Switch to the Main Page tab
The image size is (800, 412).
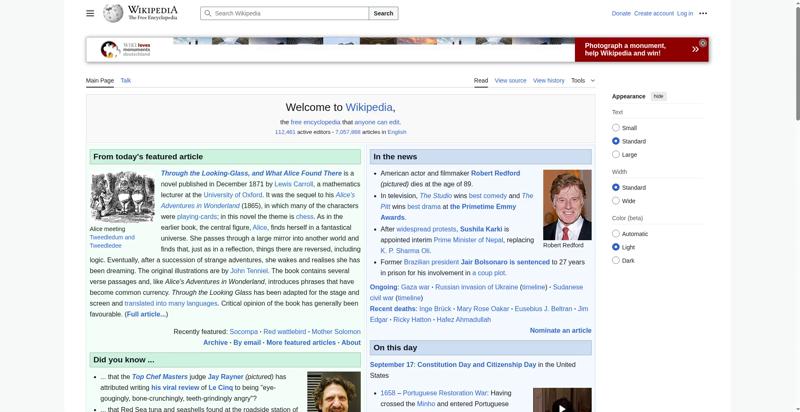point(99,81)
